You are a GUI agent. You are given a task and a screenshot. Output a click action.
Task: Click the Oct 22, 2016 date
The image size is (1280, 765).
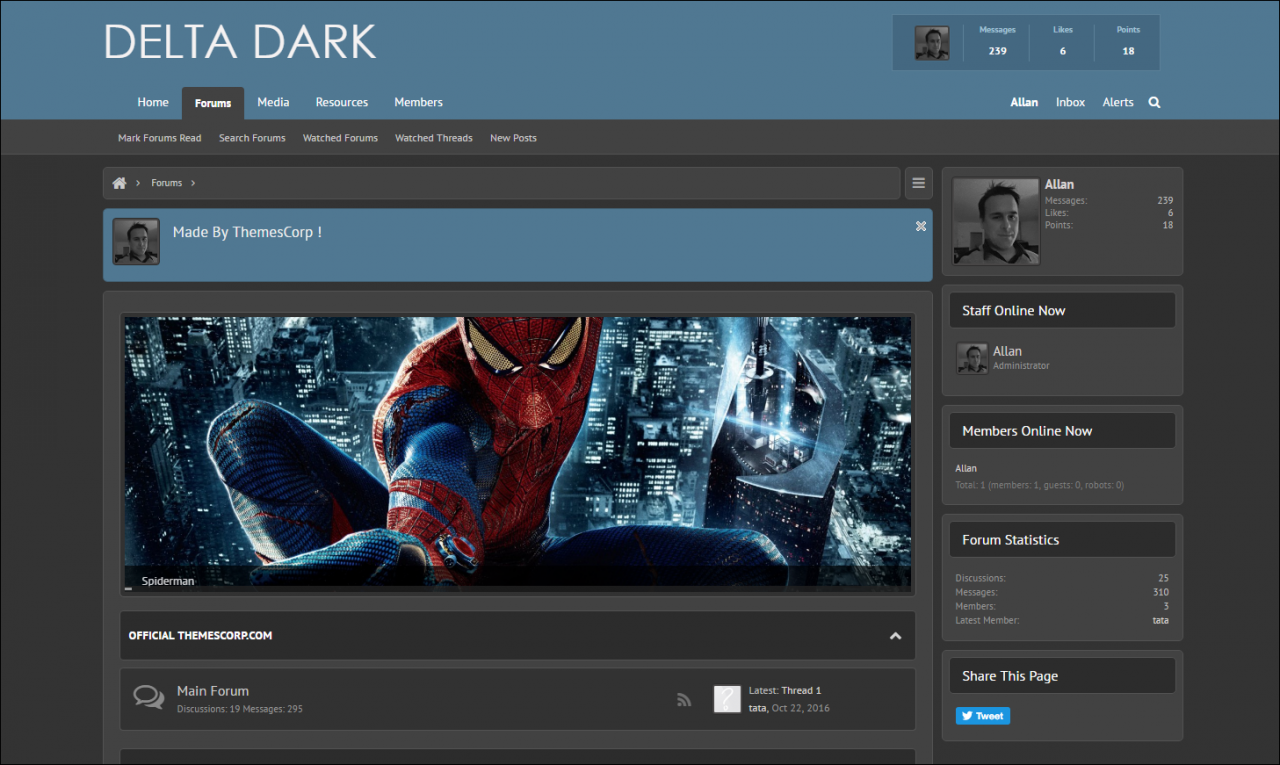(x=800, y=708)
